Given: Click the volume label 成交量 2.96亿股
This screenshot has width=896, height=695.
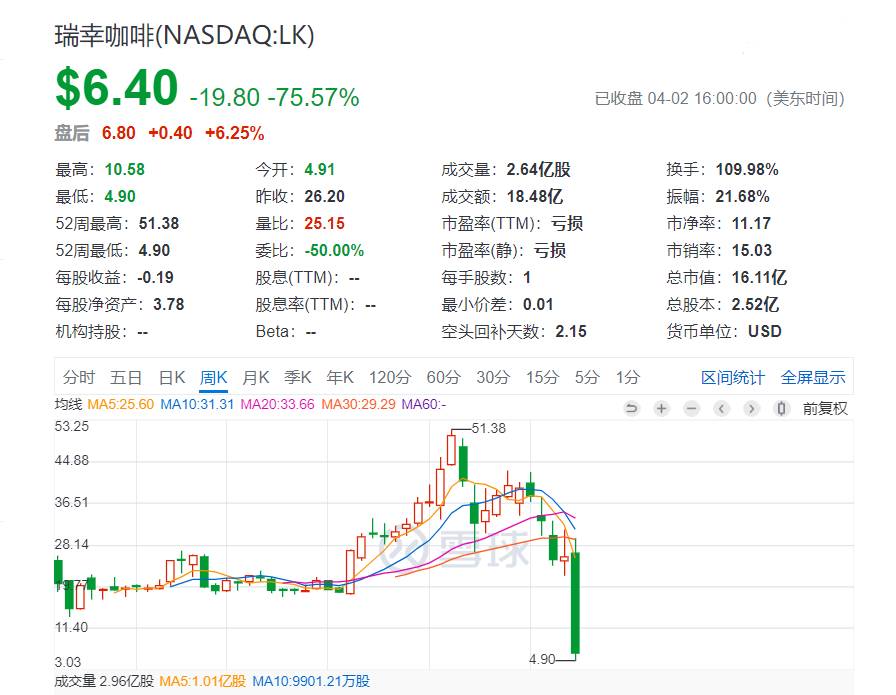Looking at the screenshot, I should pyautogui.click(x=104, y=681).
